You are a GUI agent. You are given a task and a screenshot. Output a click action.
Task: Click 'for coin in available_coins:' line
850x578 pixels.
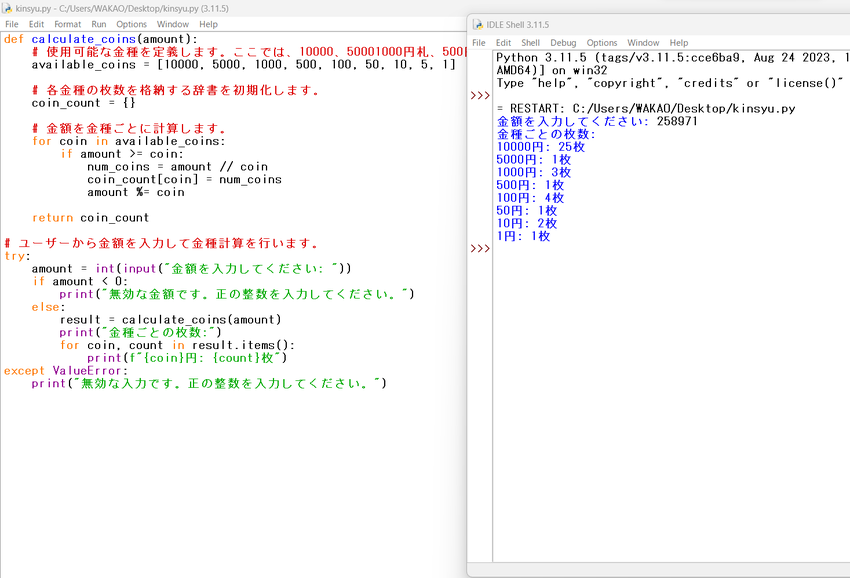pyautogui.click(x=128, y=141)
